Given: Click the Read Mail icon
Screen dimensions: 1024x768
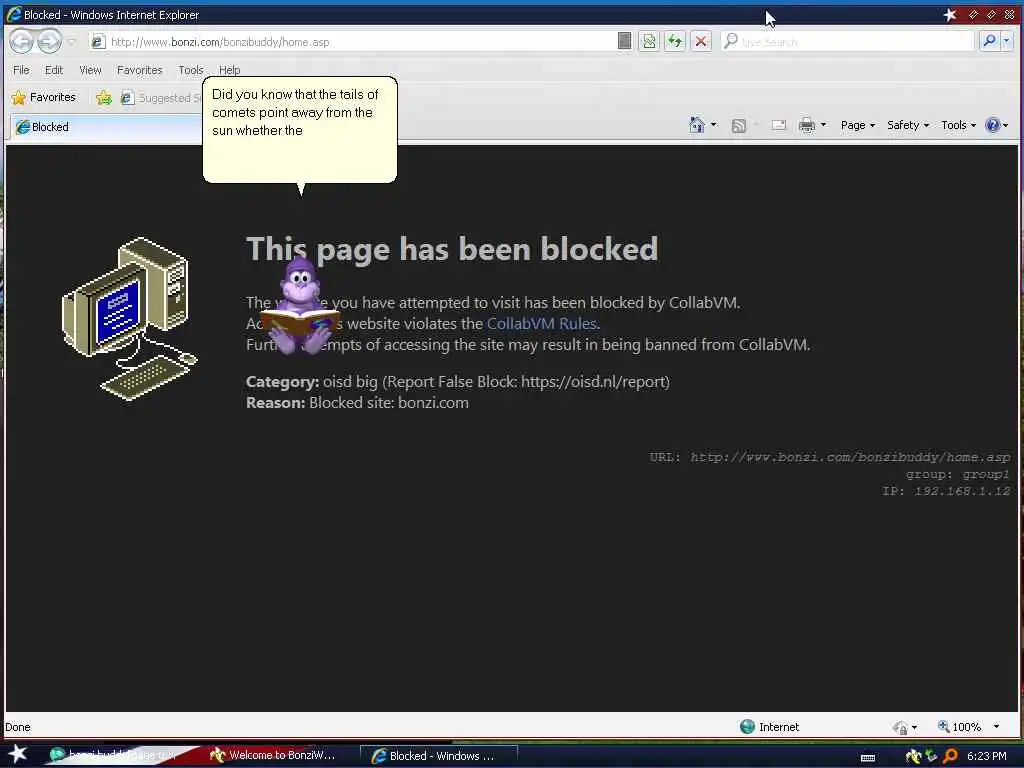Looking at the screenshot, I should (778, 125).
